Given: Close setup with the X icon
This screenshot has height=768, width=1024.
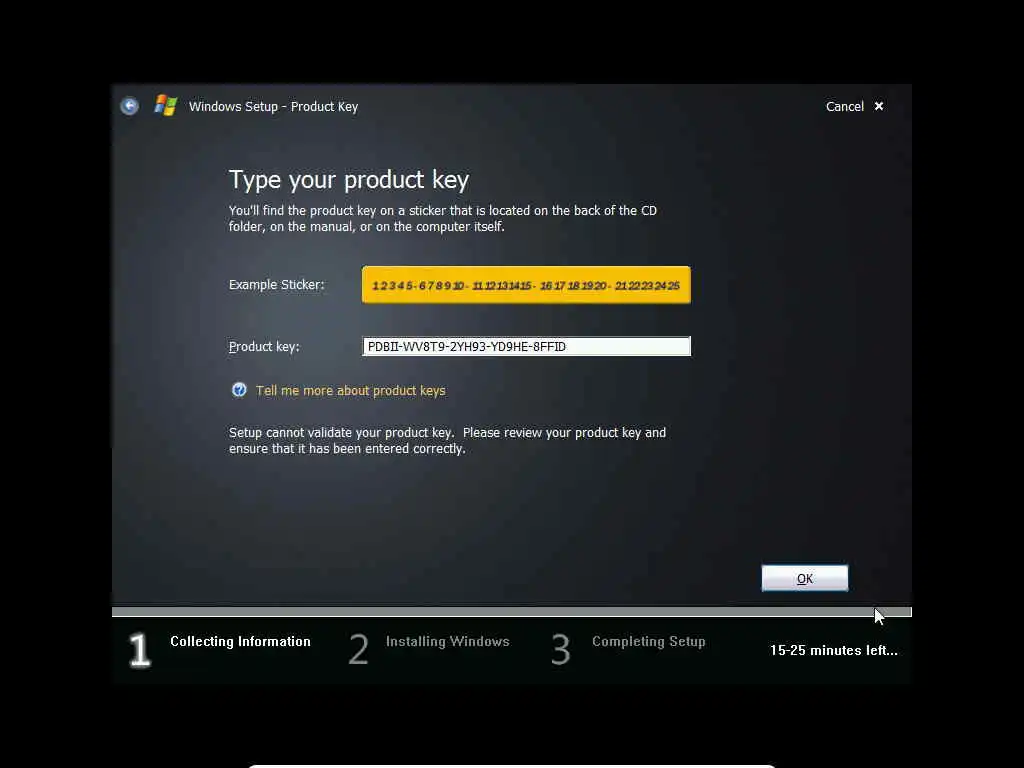Looking at the screenshot, I should tap(879, 106).
